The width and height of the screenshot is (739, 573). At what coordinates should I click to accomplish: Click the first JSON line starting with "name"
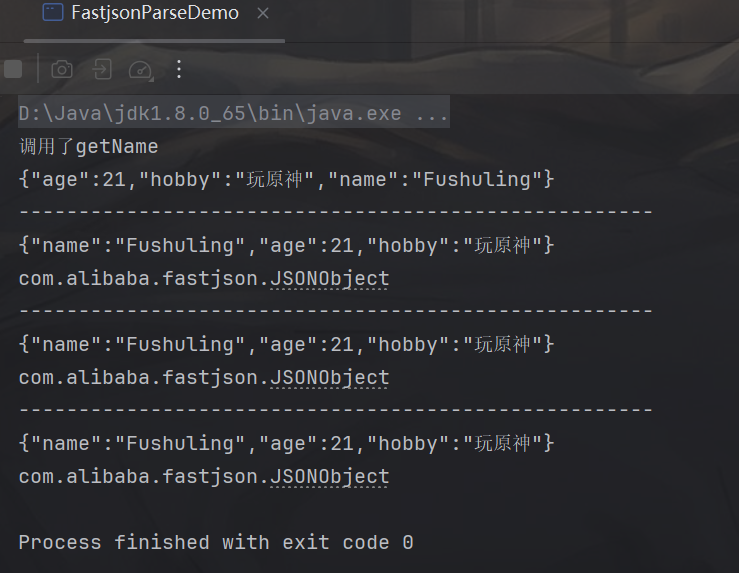tap(286, 246)
